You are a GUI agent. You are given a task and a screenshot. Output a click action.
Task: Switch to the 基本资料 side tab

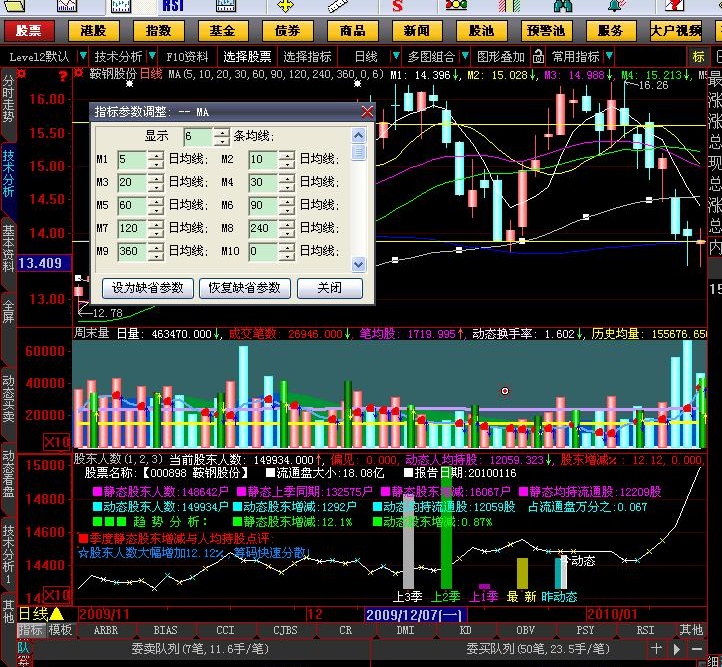coord(8,254)
